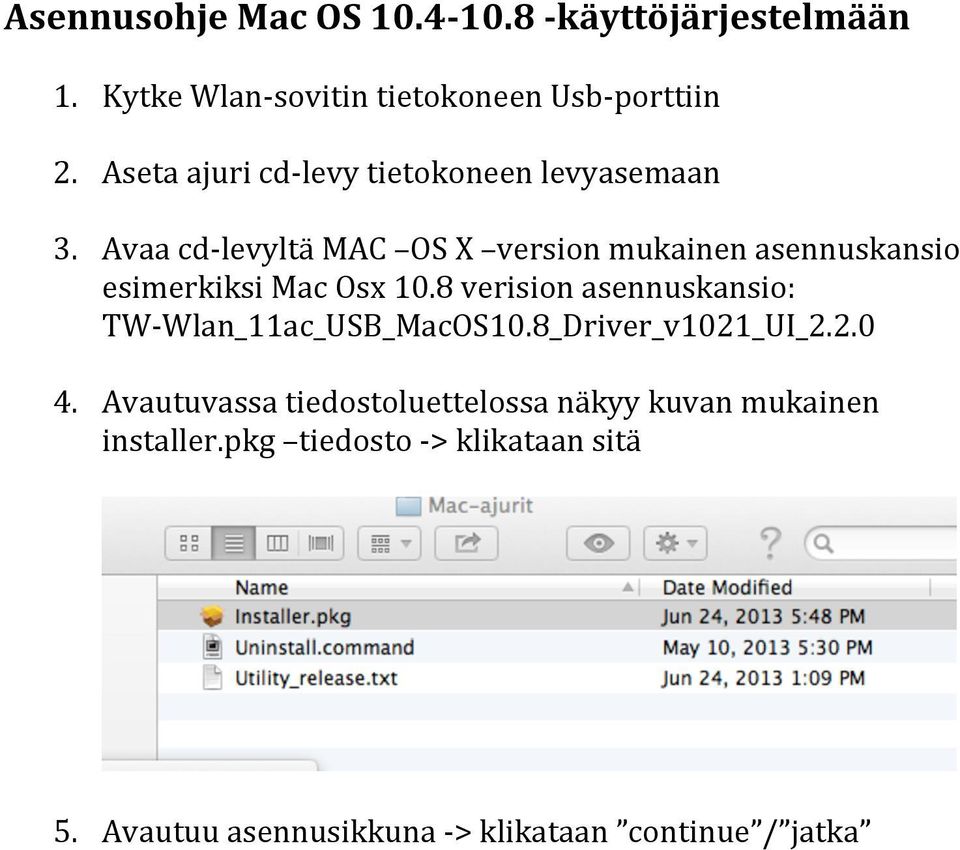The width and height of the screenshot is (960, 850).
Task: Click the Finder search field
Action: click(882, 543)
